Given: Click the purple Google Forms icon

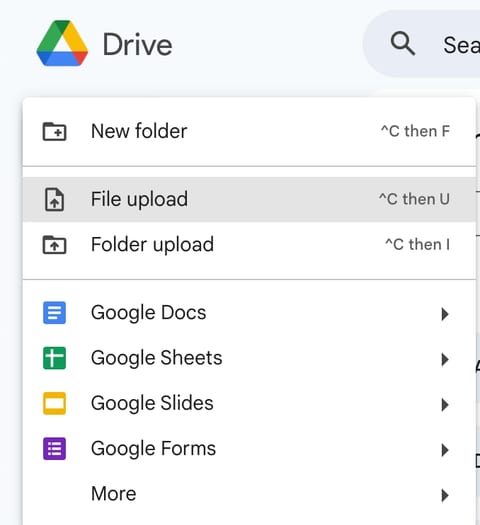Looking at the screenshot, I should 55,449.
